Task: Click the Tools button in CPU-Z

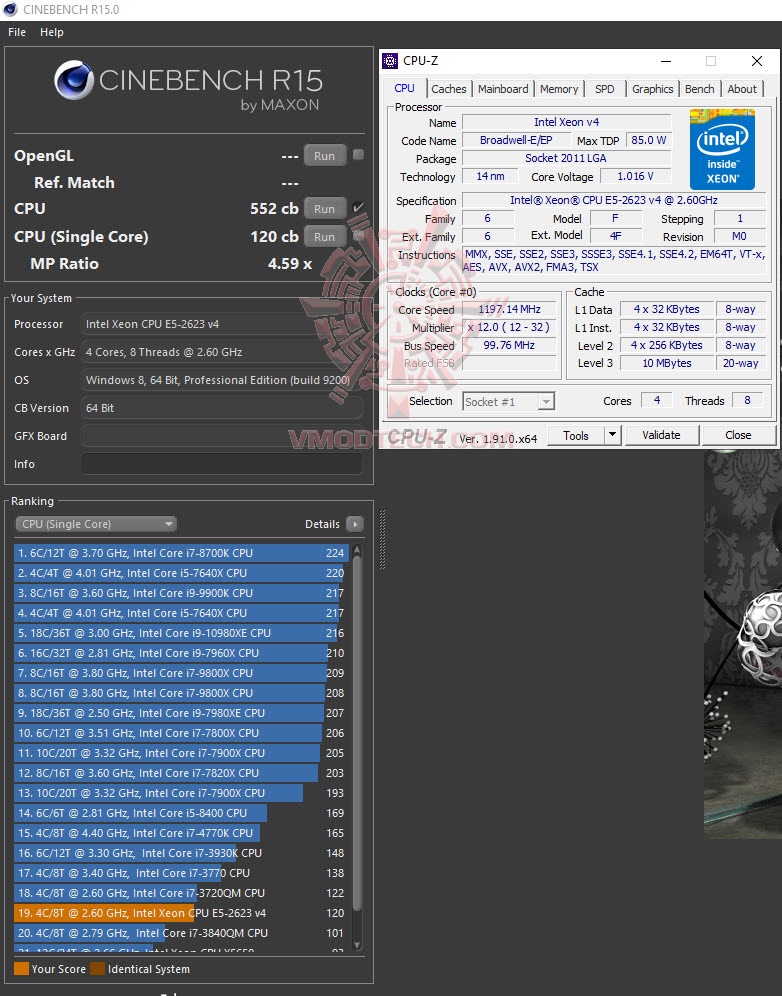Action: [576, 435]
